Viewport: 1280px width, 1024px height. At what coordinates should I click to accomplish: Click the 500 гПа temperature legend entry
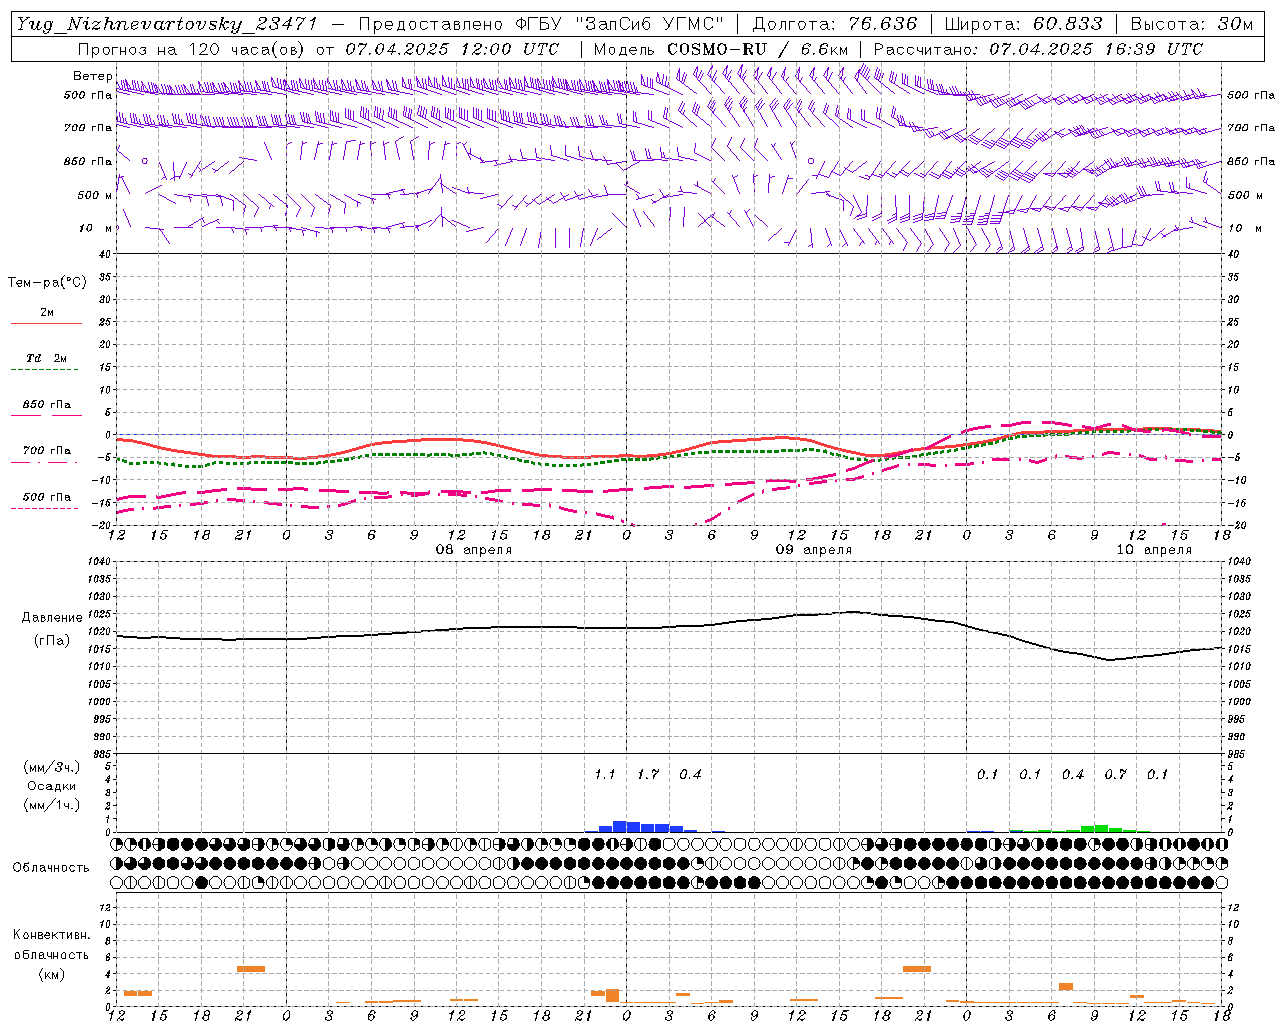click(x=47, y=497)
